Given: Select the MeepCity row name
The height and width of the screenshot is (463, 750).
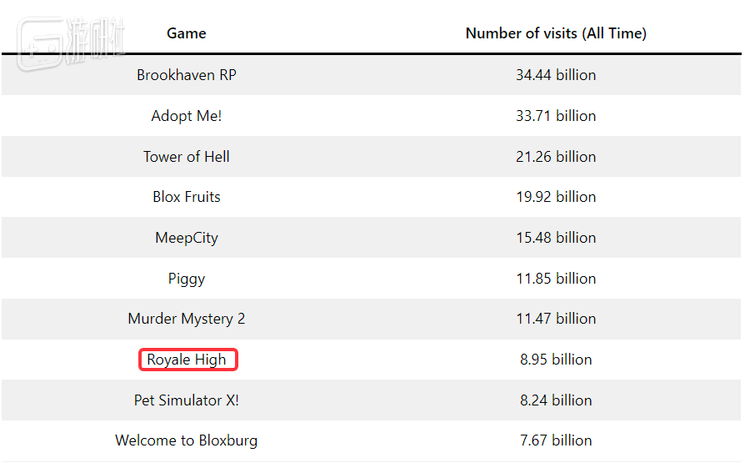Looking at the screenshot, I should pyautogui.click(x=187, y=238).
